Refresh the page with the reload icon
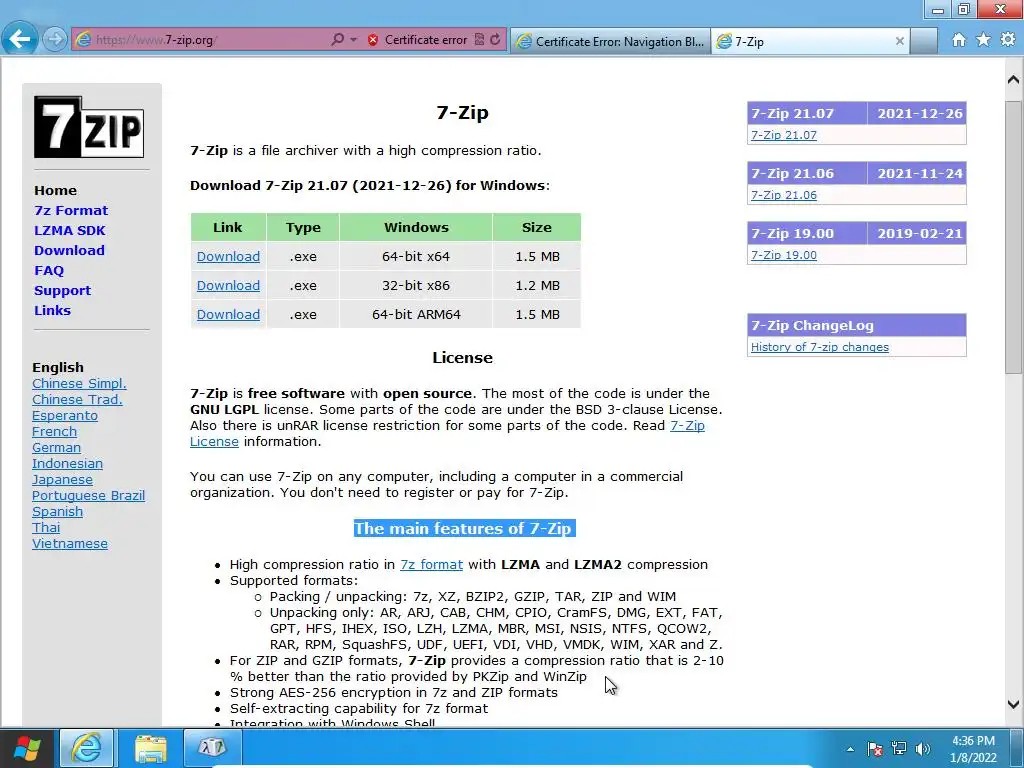The width and height of the screenshot is (1024, 768). pos(495,39)
